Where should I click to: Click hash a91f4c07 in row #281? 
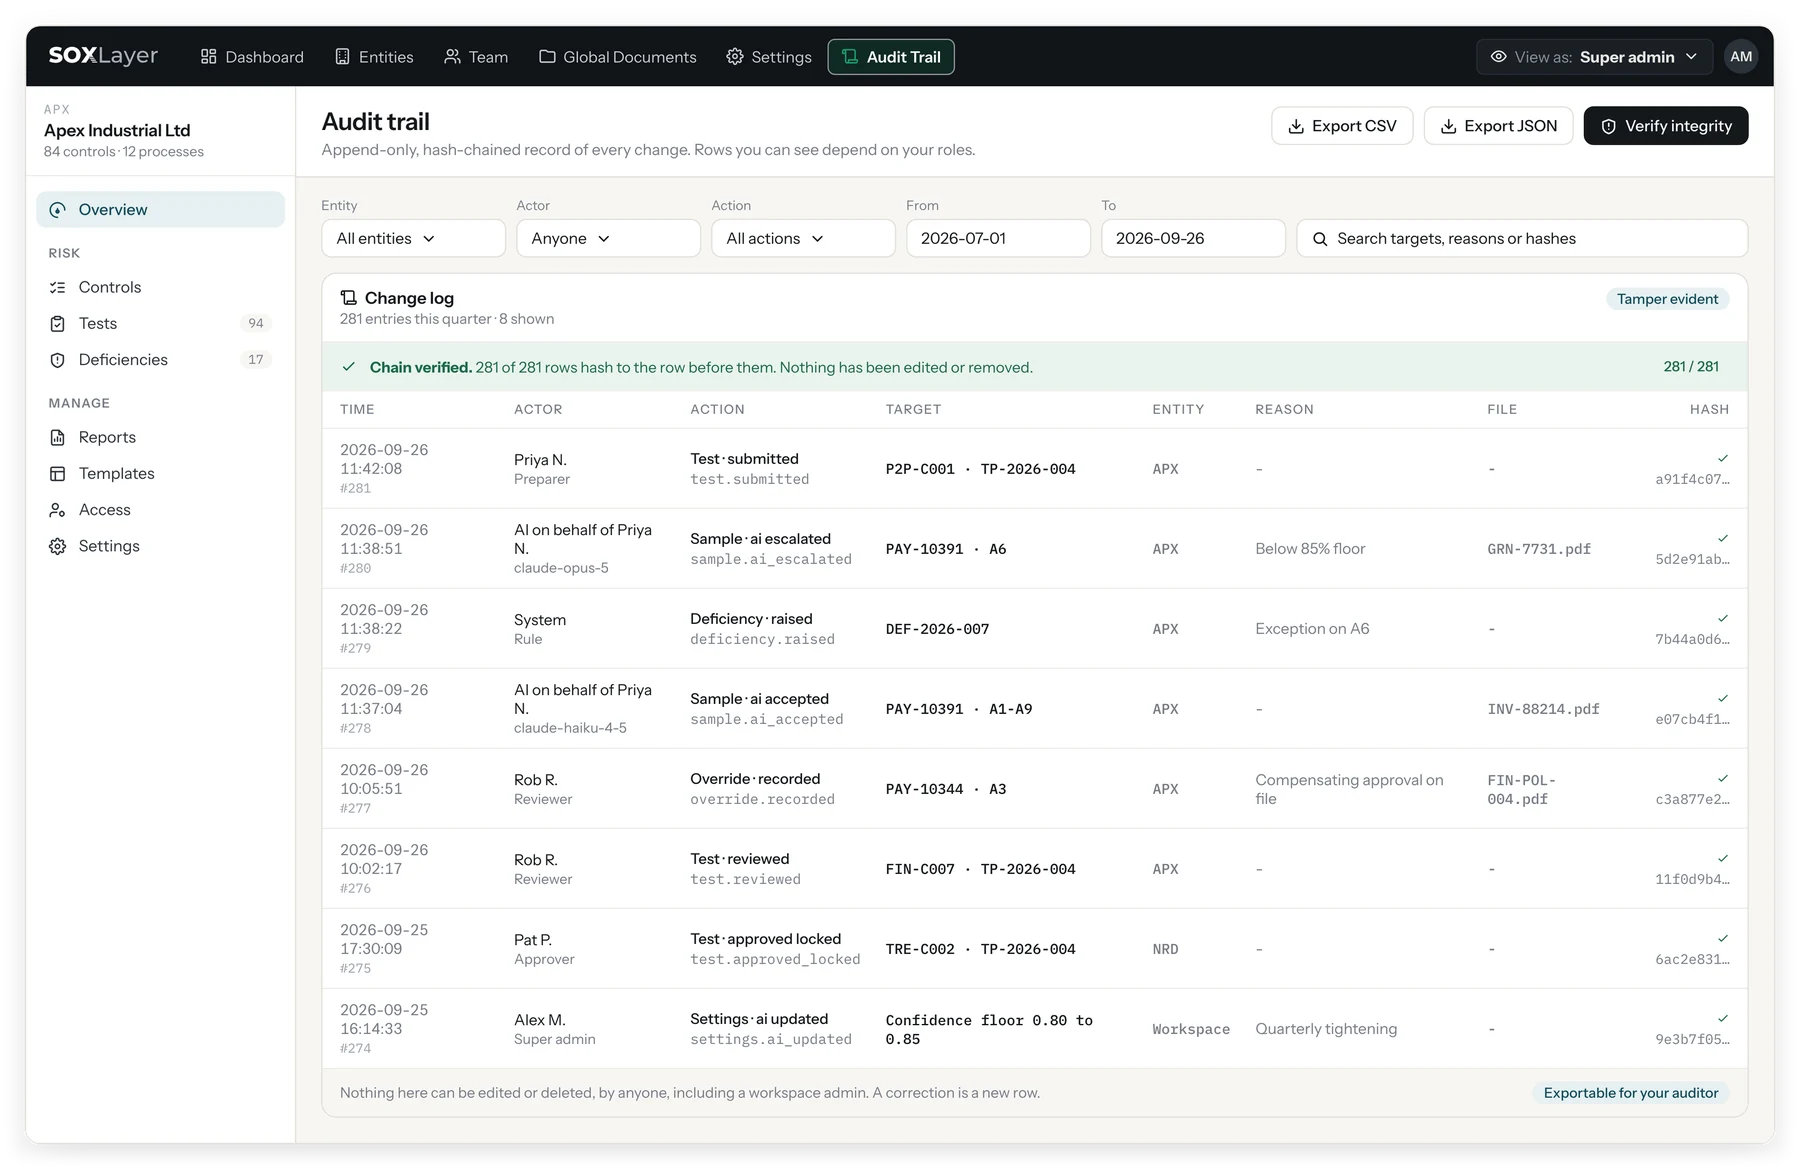point(1692,479)
